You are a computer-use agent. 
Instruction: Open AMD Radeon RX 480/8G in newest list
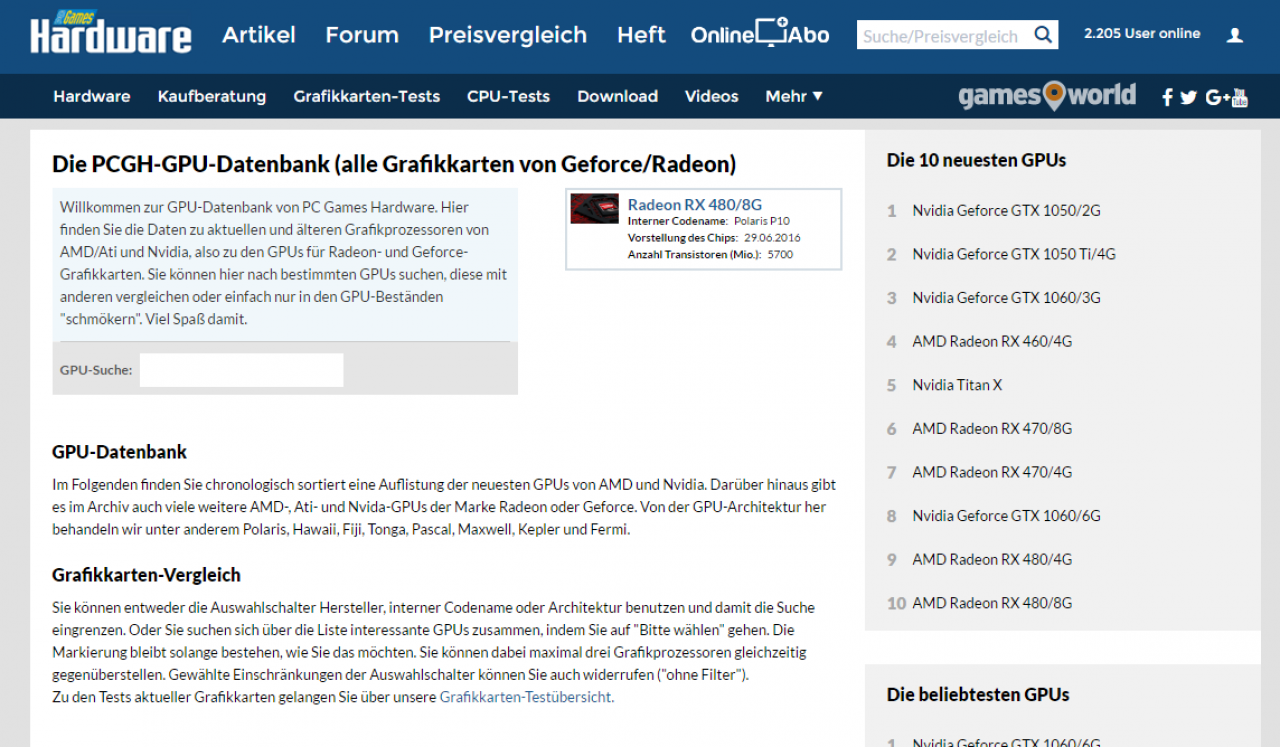(992, 603)
